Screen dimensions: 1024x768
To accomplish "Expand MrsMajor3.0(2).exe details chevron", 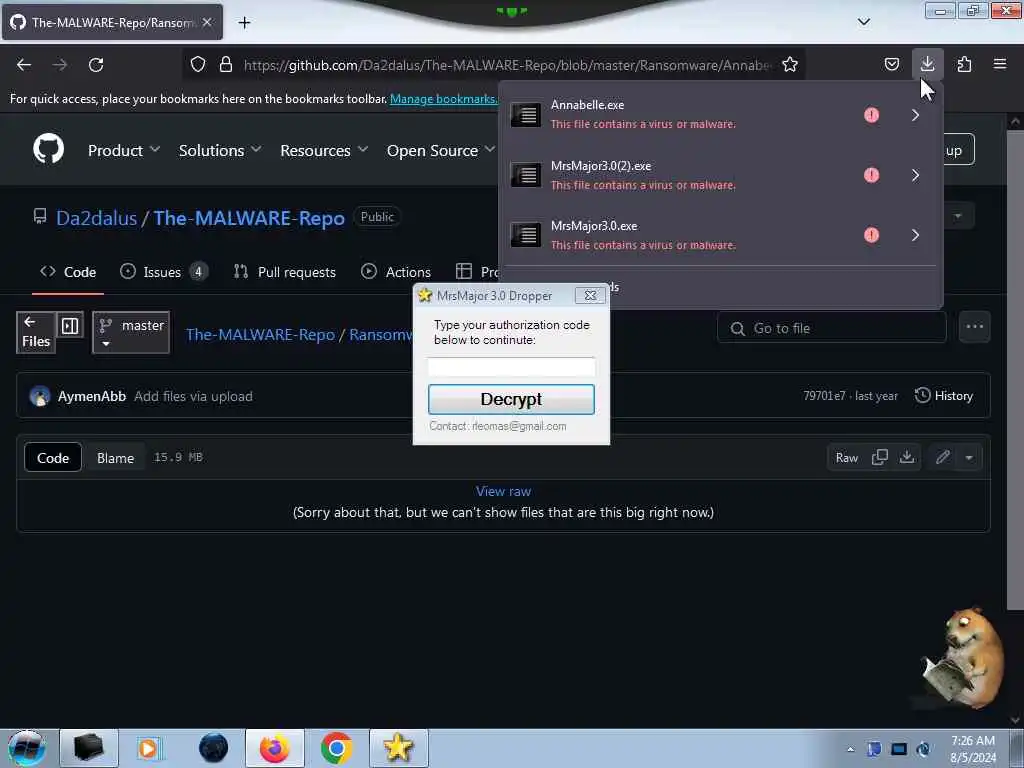I will (x=915, y=175).
